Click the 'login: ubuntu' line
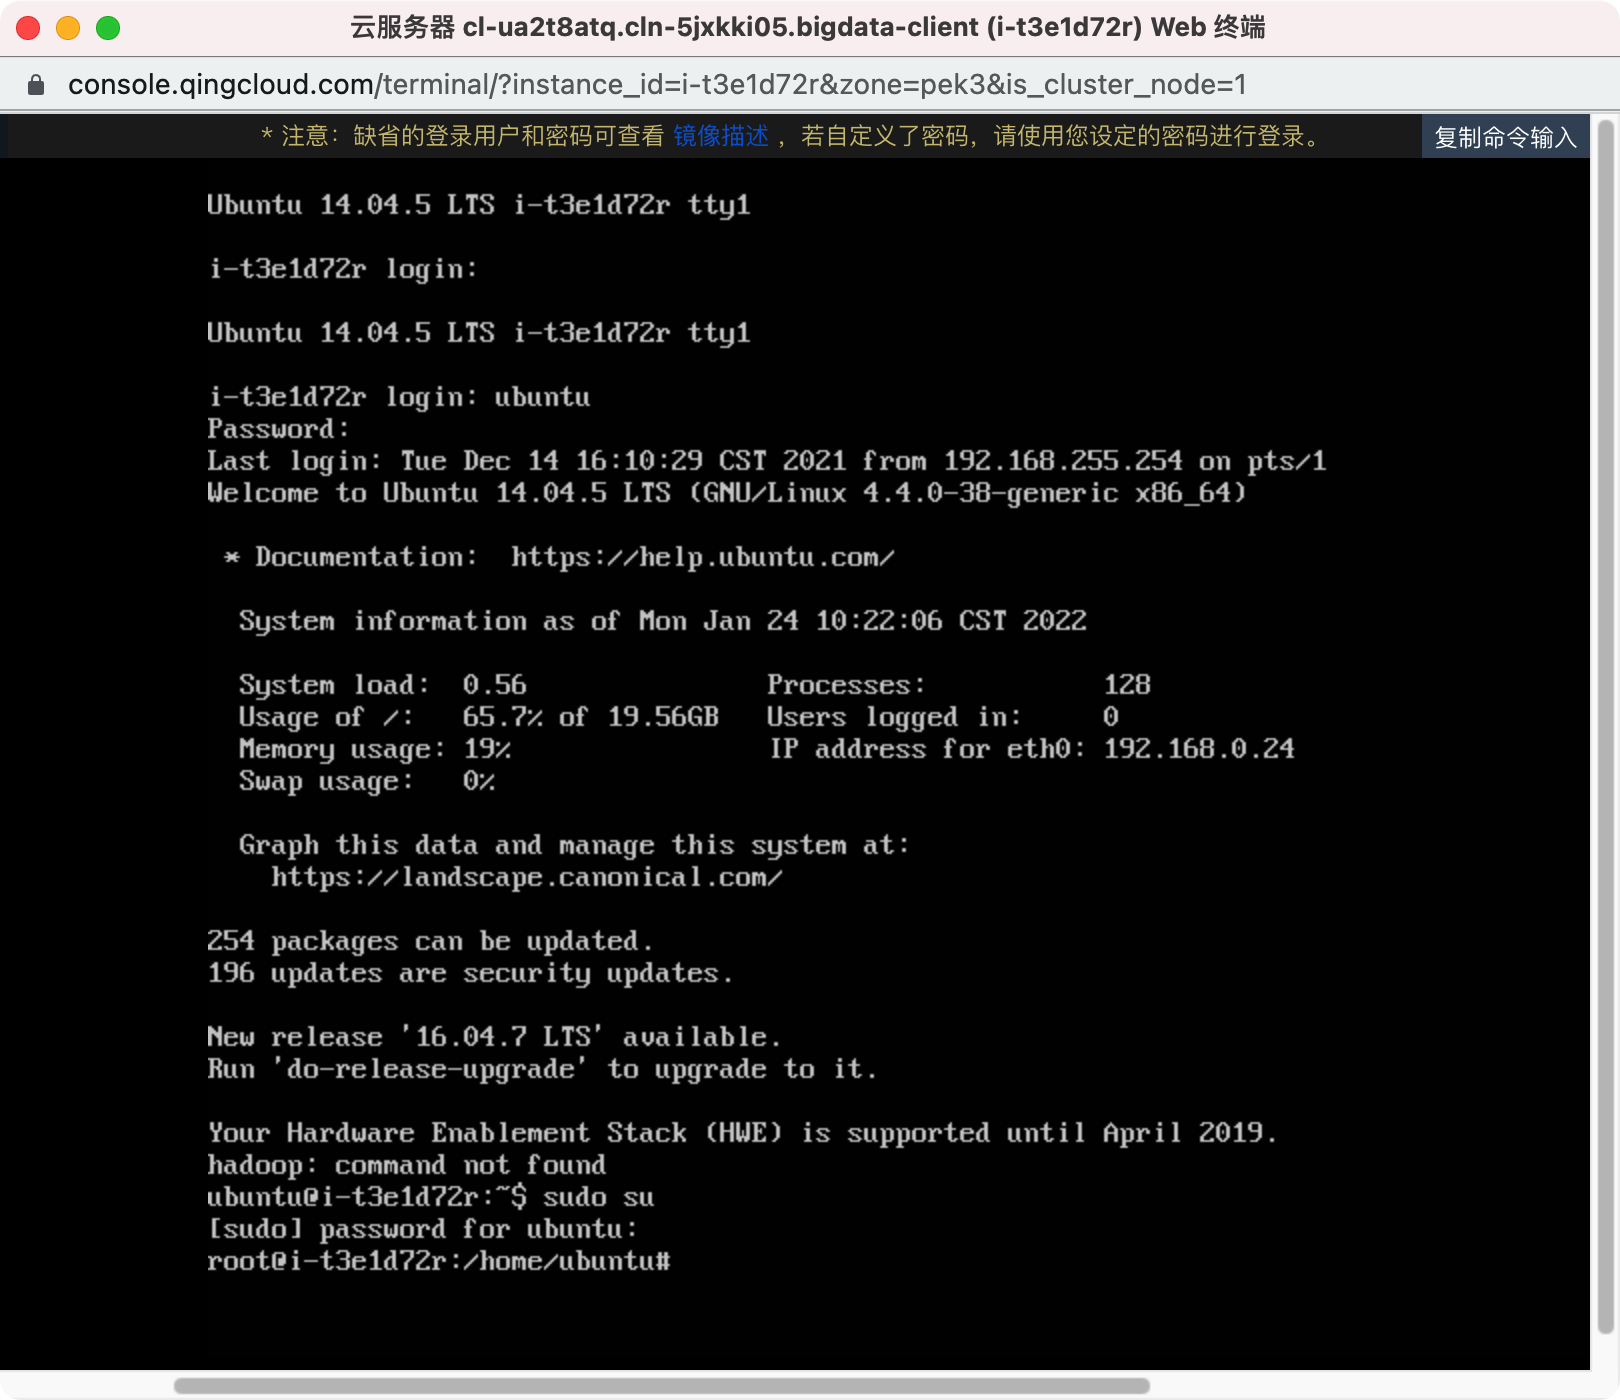 (x=398, y=397)
